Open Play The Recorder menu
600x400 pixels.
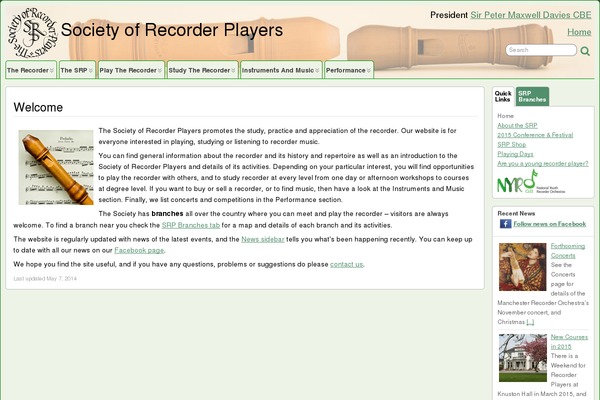pos(131,70)
